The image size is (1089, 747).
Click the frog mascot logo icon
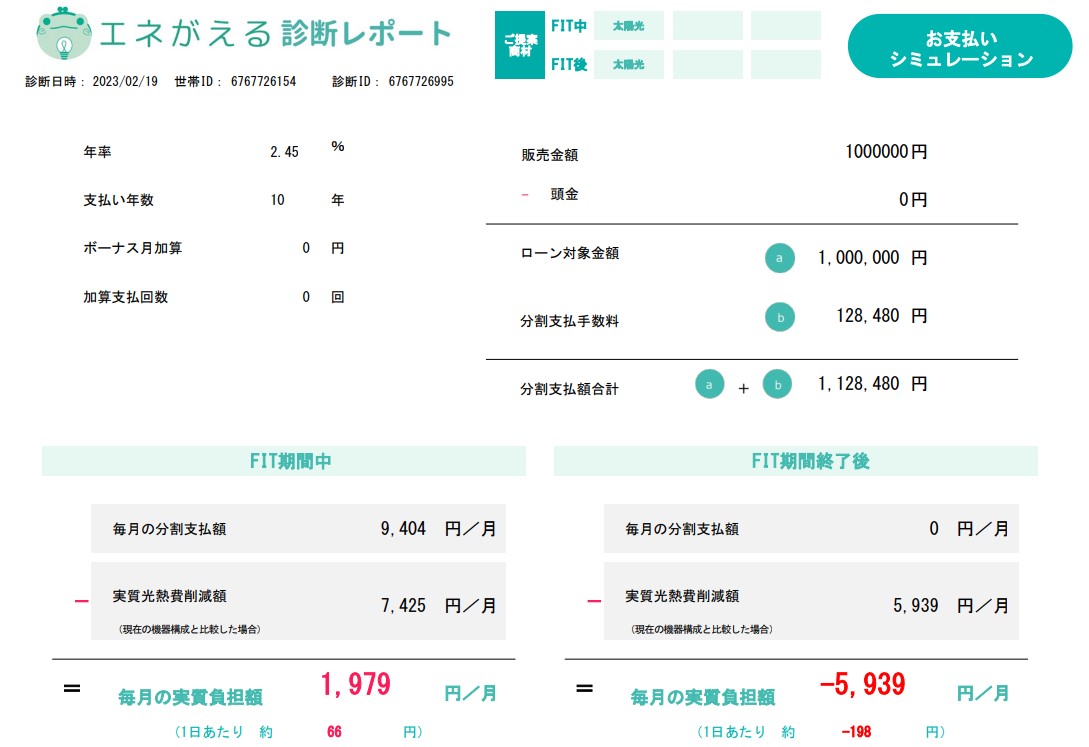(x=63, y=33)
